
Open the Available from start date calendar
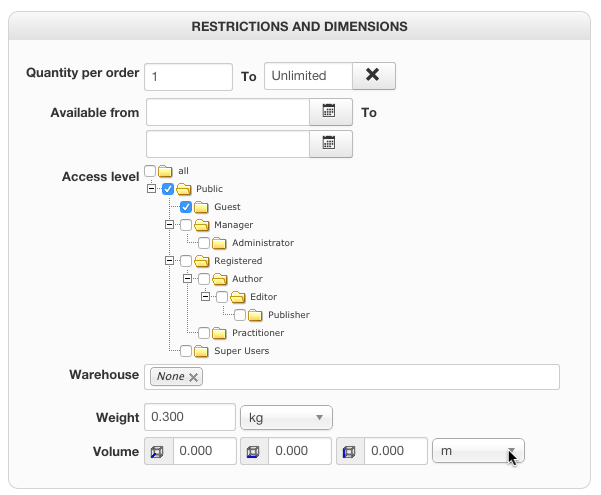tap(330, 112)
